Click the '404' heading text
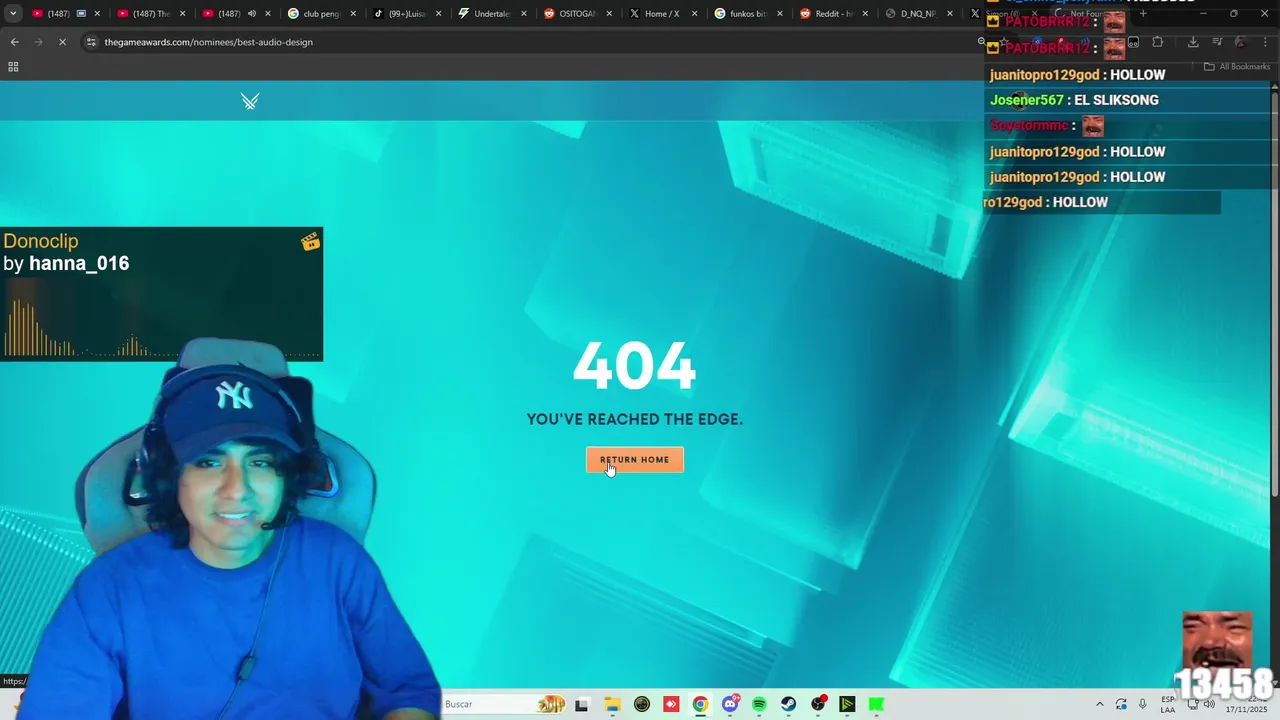The width and height of the screenshot is (1280, 720). pyautogui.click(x=634, y=366)
